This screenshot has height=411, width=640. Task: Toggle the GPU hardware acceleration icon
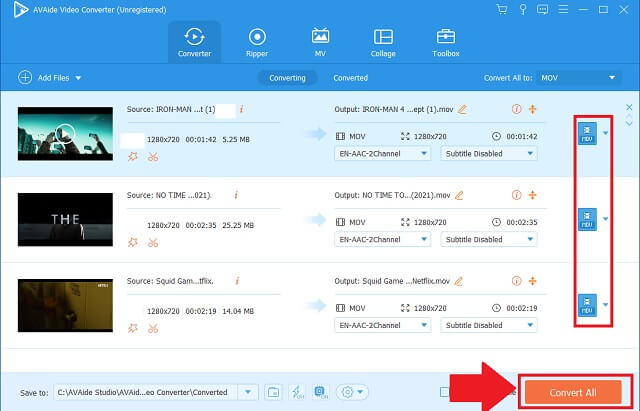[321, 392]
